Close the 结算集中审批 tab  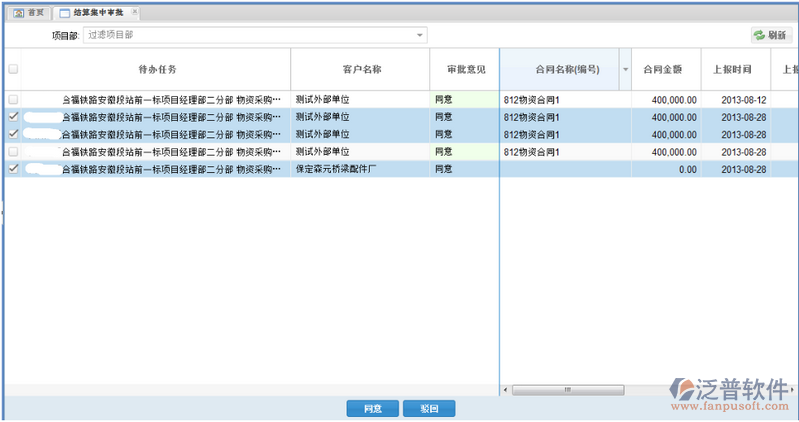pyautogui.click(x=135, y=13)
